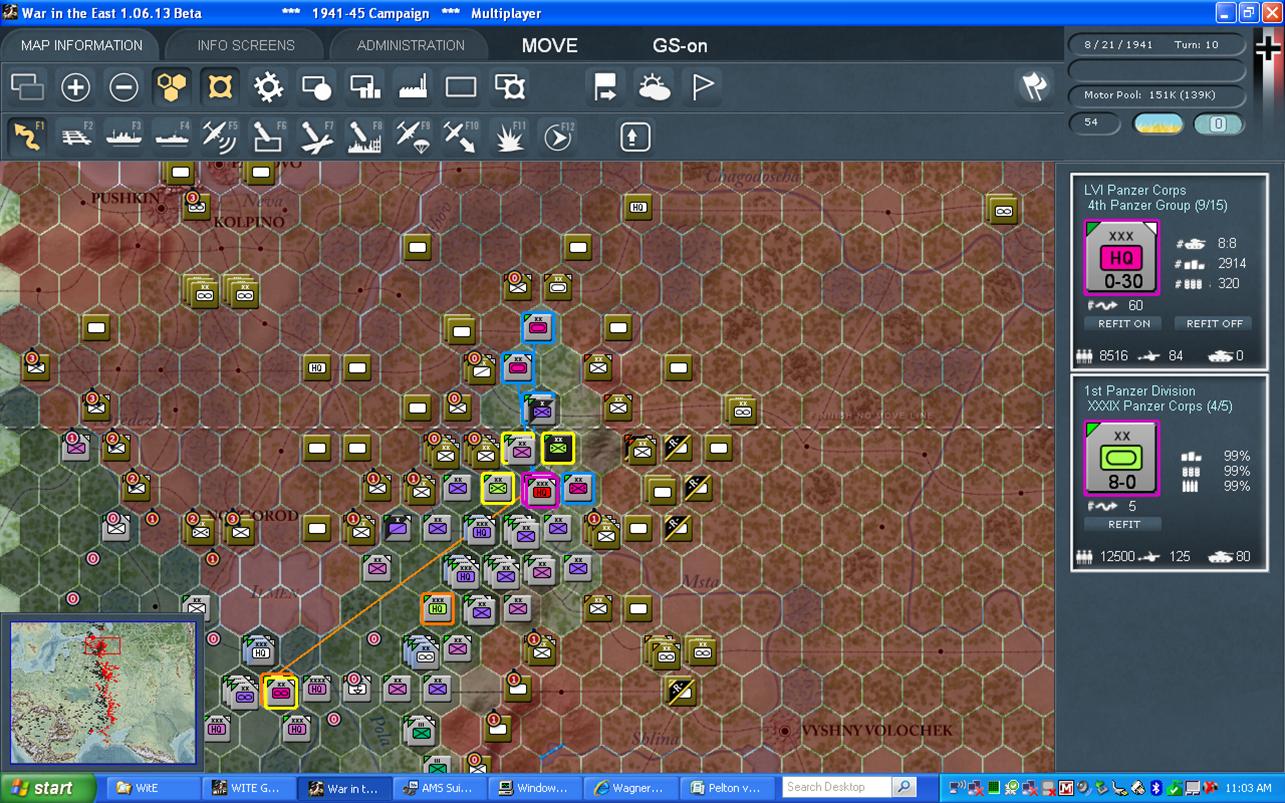Switch to the Pelton v... taskbar item

pos(728,788)
